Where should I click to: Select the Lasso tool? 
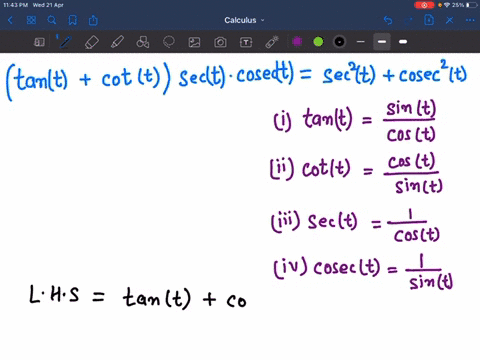click(x=169, y=42)
